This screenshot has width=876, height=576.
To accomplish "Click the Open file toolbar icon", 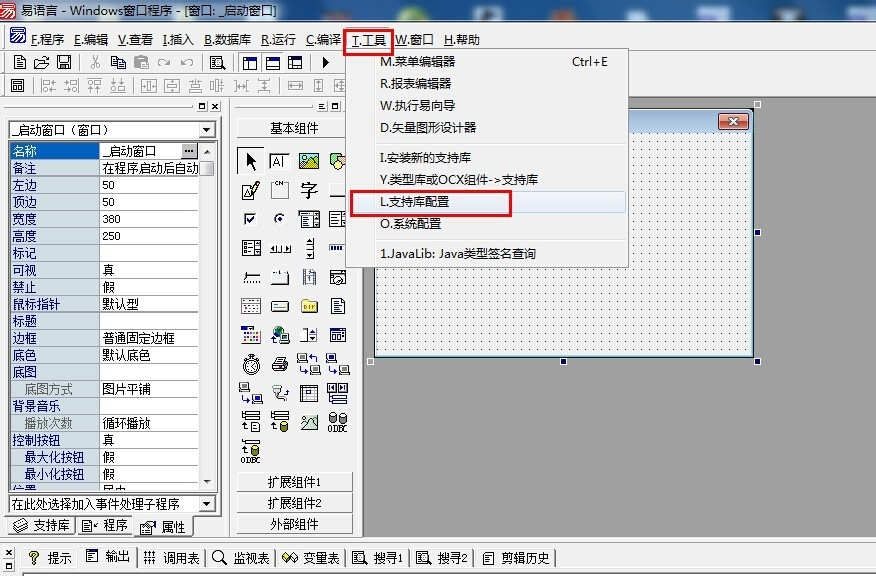I will tap(41, 63).
